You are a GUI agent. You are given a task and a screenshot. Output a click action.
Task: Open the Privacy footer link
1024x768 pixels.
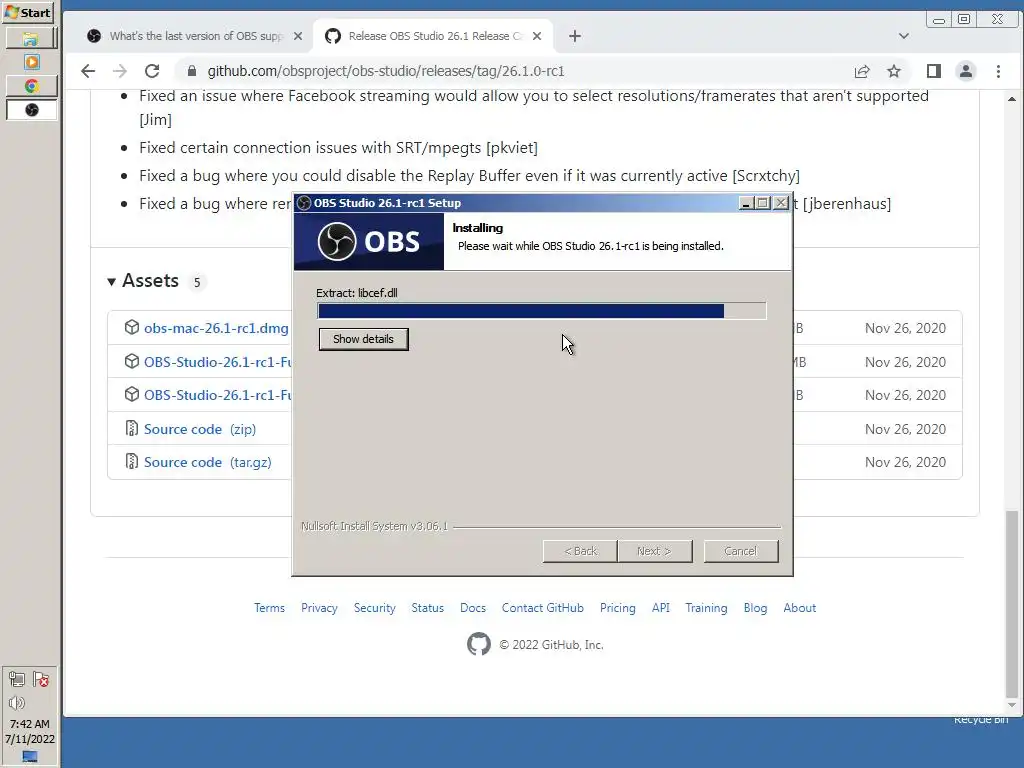(319, 608)
